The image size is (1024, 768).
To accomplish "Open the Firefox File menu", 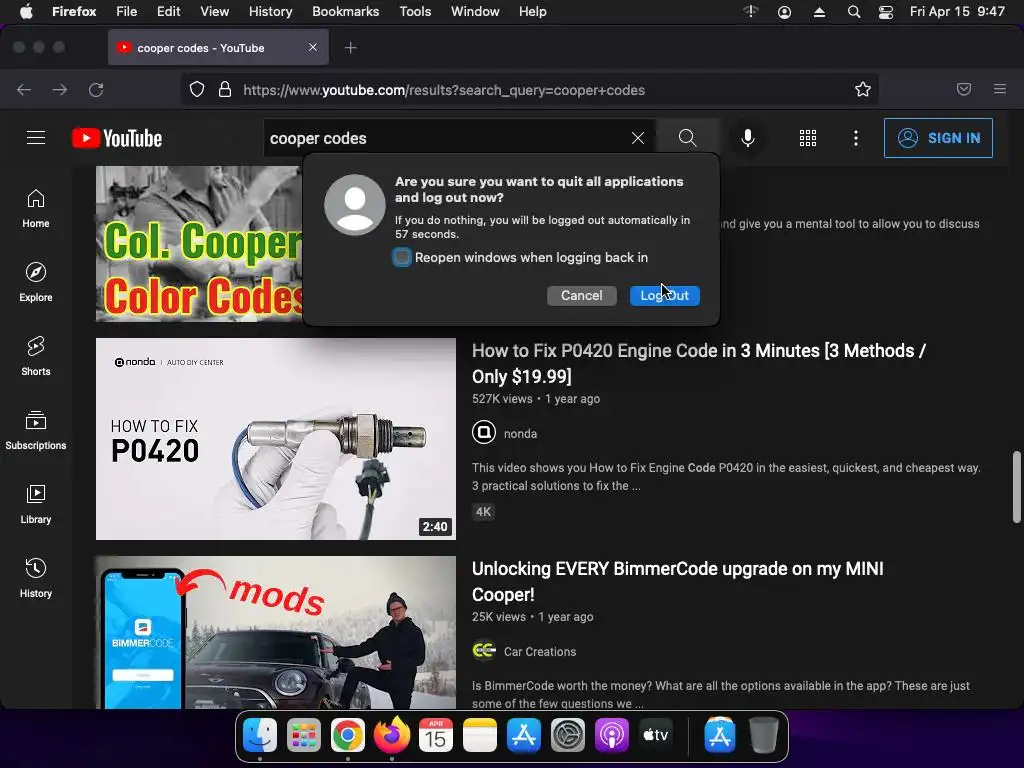I will click(127, 12).
